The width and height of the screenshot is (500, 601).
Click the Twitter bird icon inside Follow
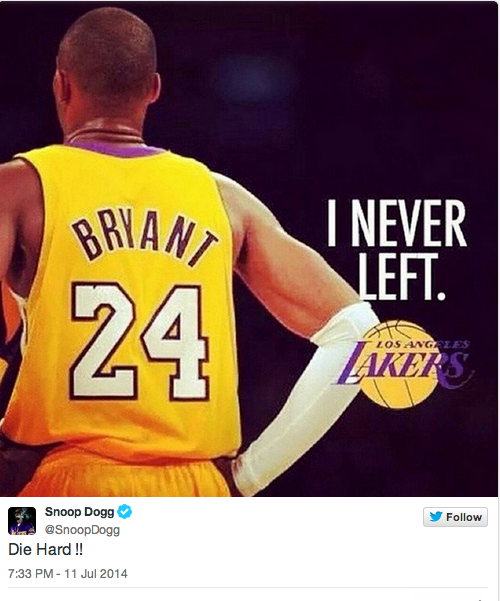click(x=436, y=517)
